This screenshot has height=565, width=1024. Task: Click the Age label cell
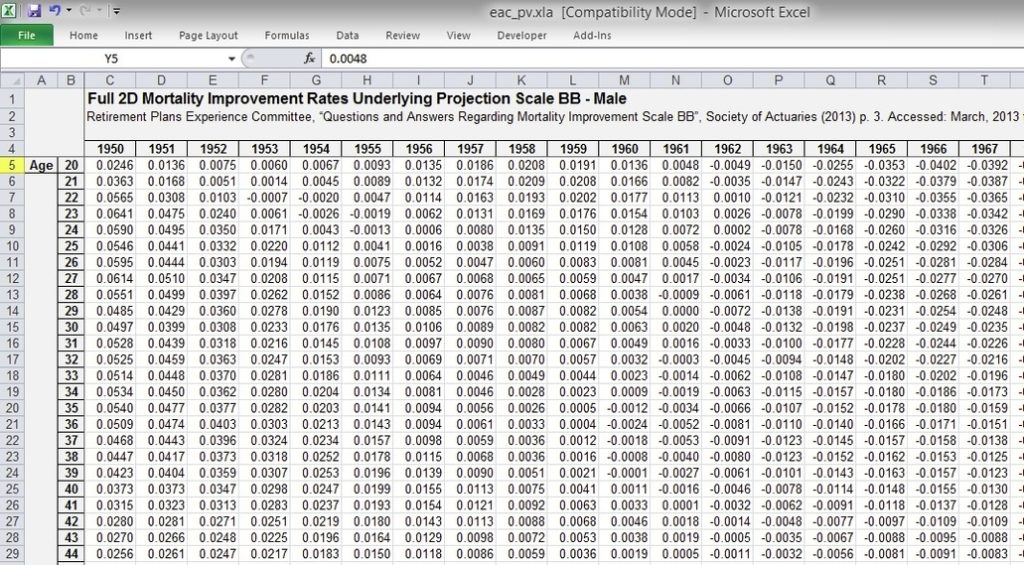coord(41,165)
